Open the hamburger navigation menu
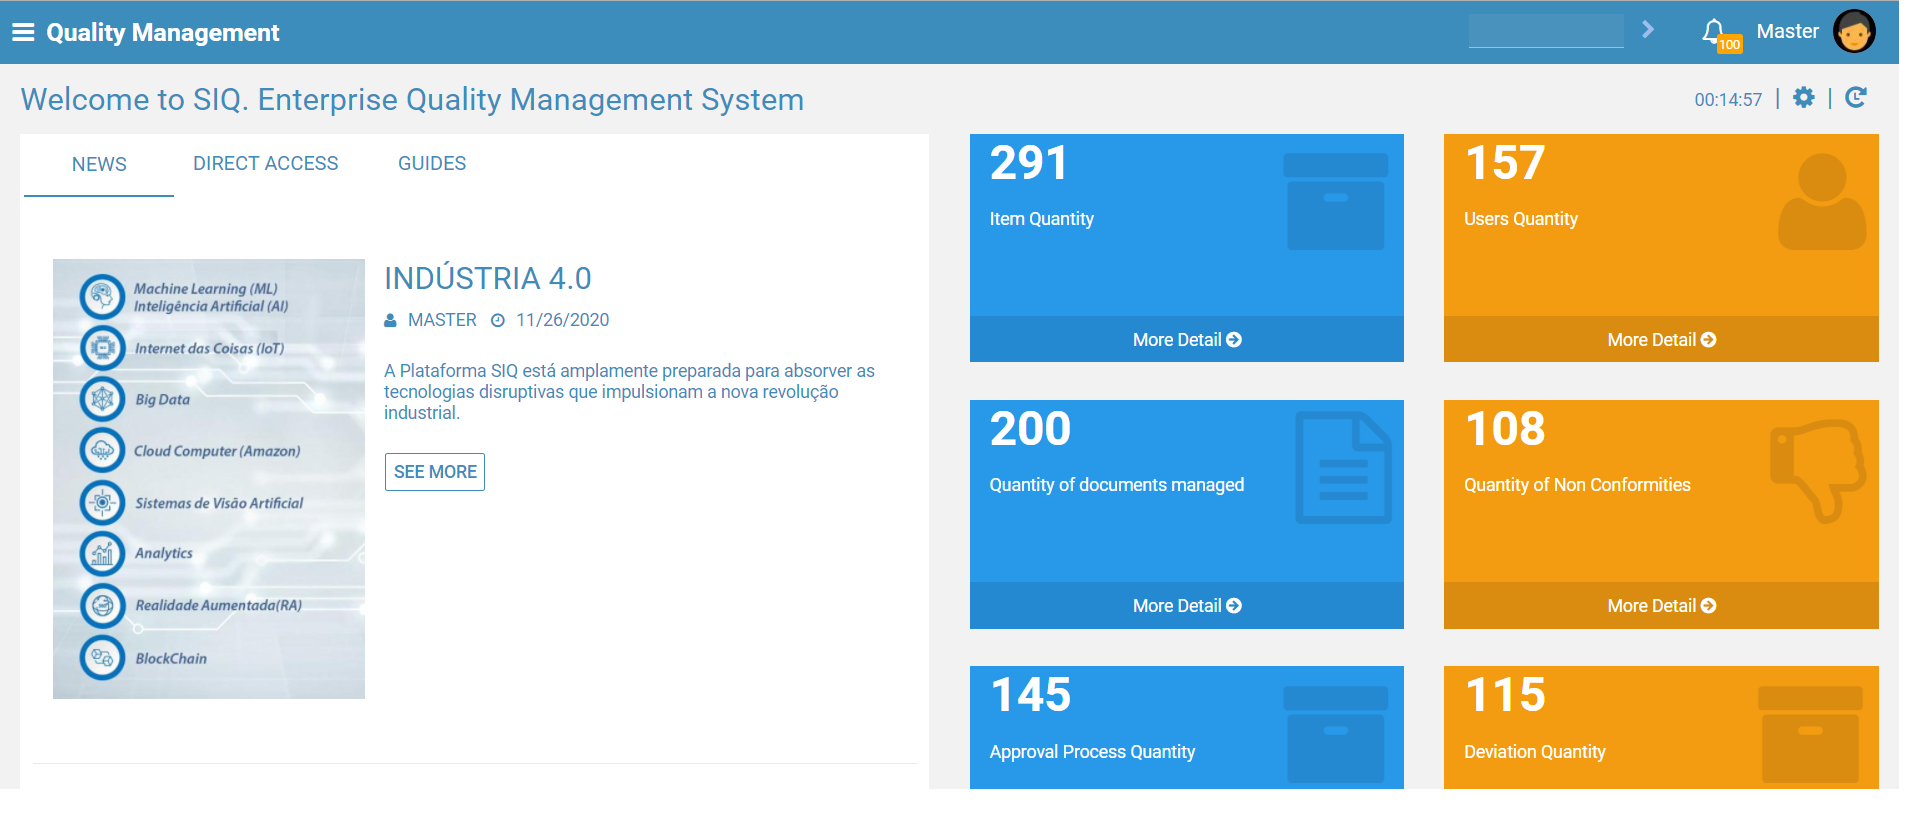 click(23, 32)
